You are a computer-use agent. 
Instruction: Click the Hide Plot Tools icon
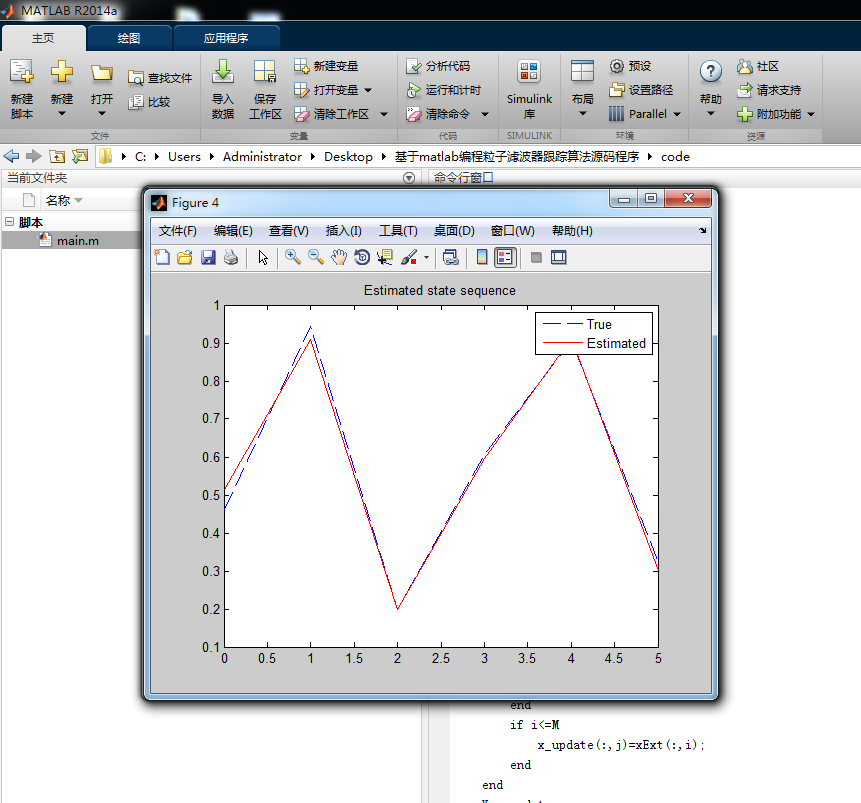point(536,257)
